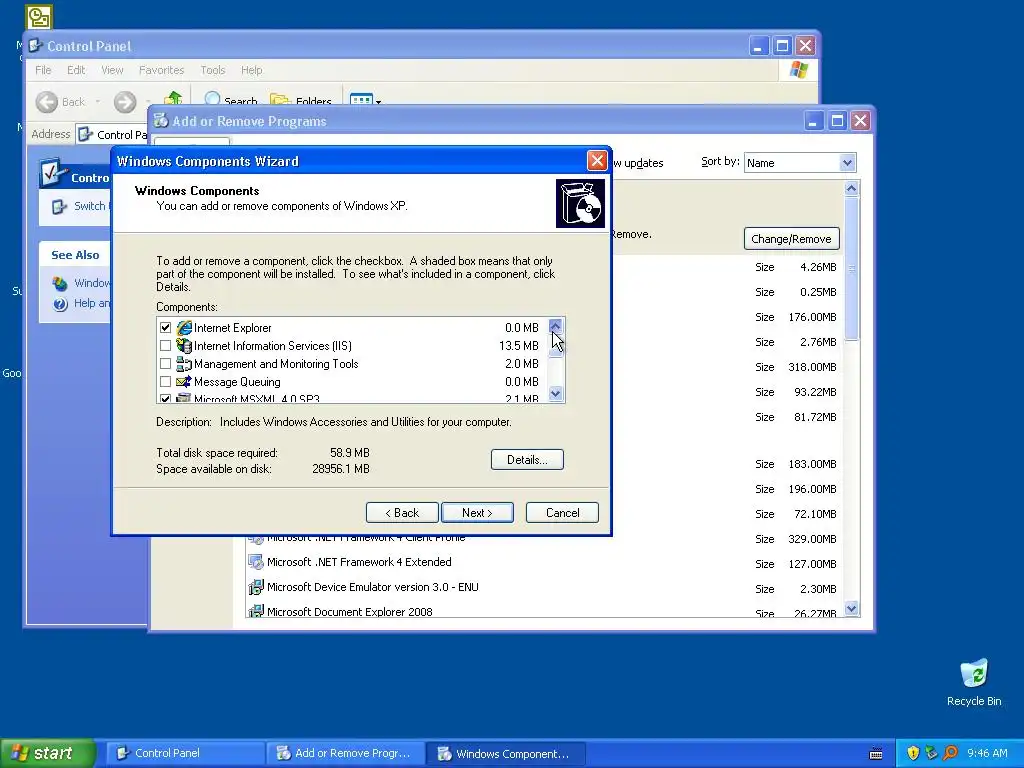Viewport: 1024px width, 768px height.
Task: Minimize the Add or Remove Programs window
Action: click(813, 121)
